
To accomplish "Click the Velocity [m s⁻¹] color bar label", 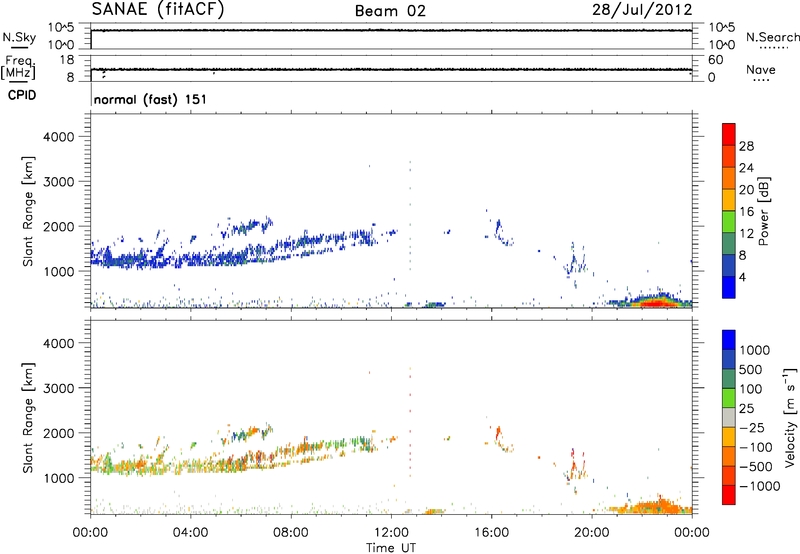I will [x=790, y=417].
